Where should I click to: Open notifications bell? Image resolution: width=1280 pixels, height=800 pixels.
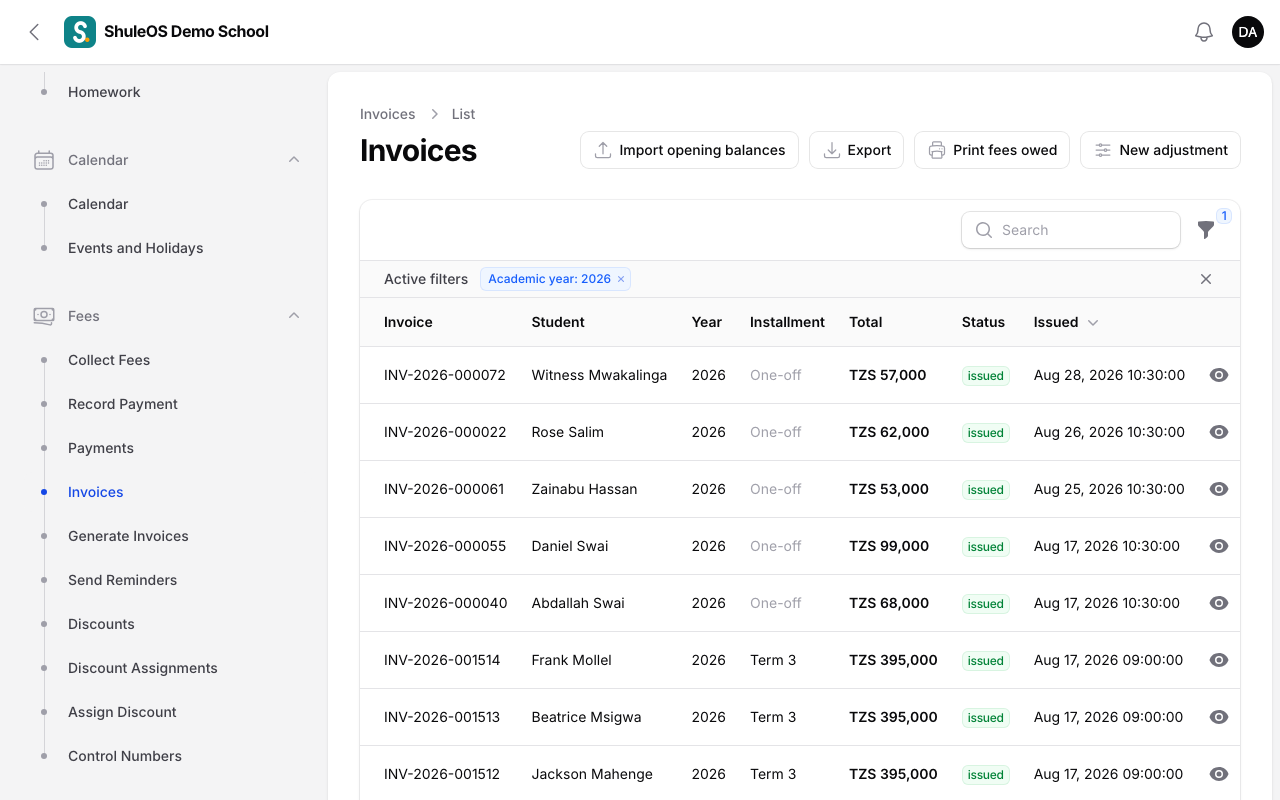[x=1204, y=32]
